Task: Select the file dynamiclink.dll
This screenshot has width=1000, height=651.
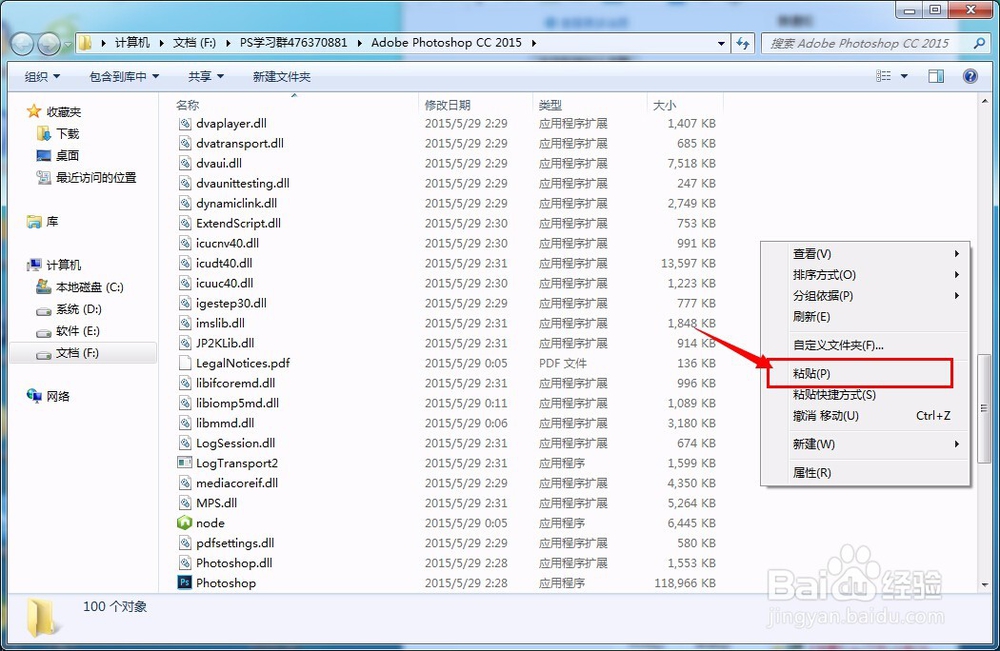Action: [237, 203]
